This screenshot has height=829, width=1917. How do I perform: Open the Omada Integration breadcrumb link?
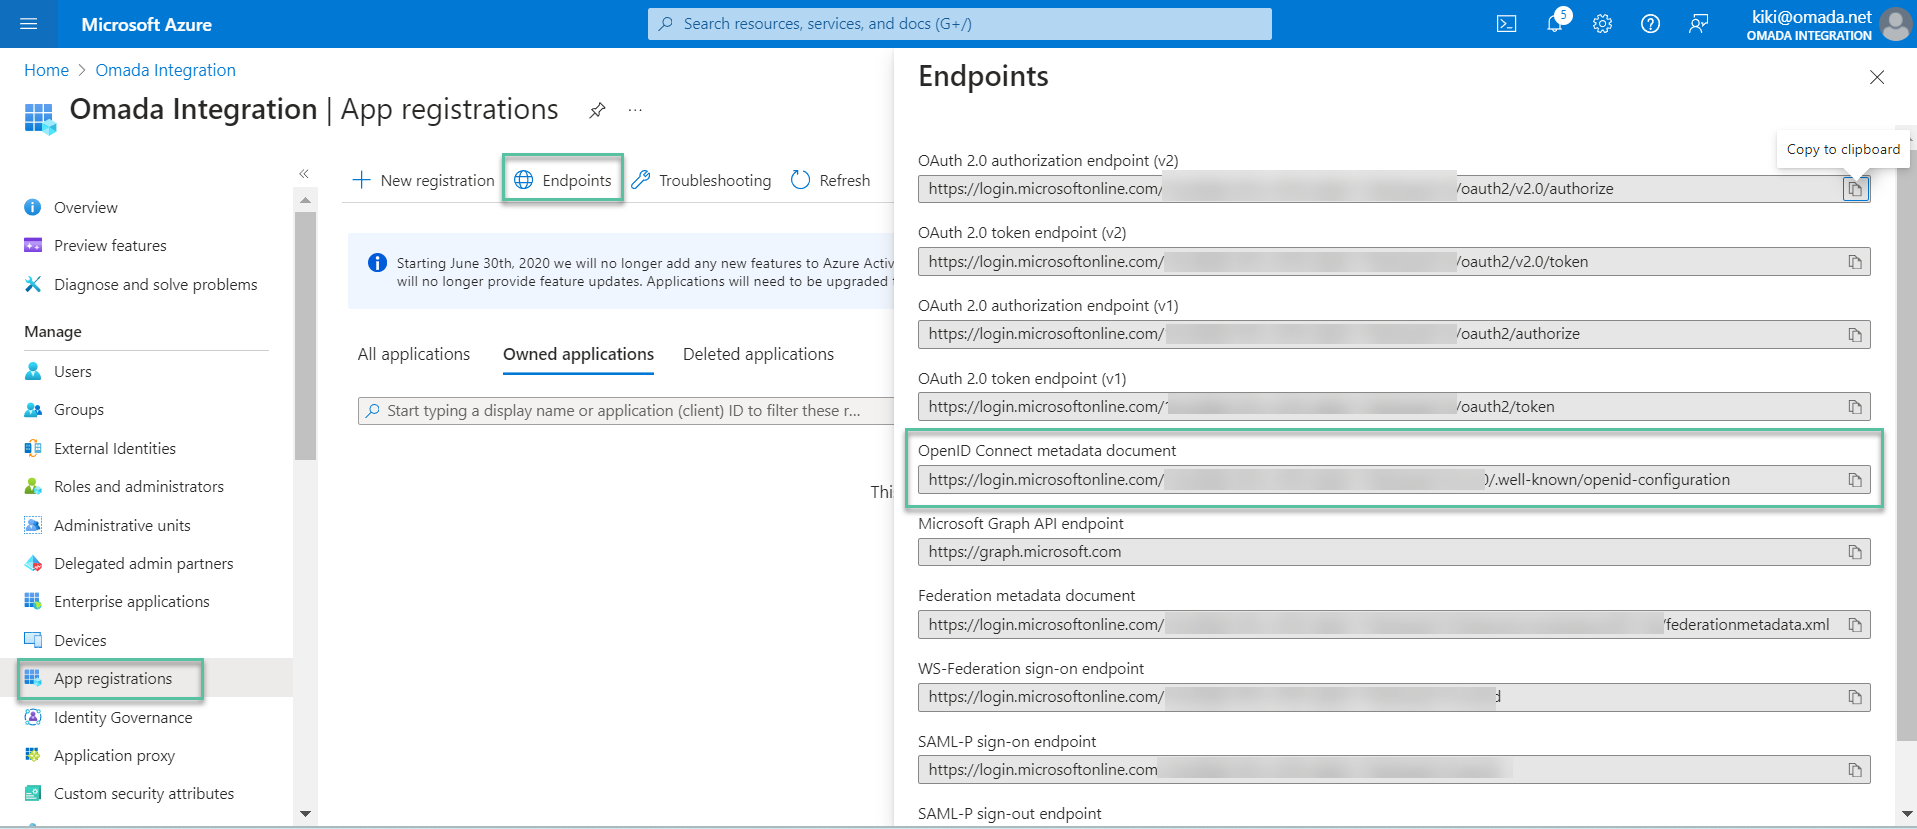tap(166, 70)
